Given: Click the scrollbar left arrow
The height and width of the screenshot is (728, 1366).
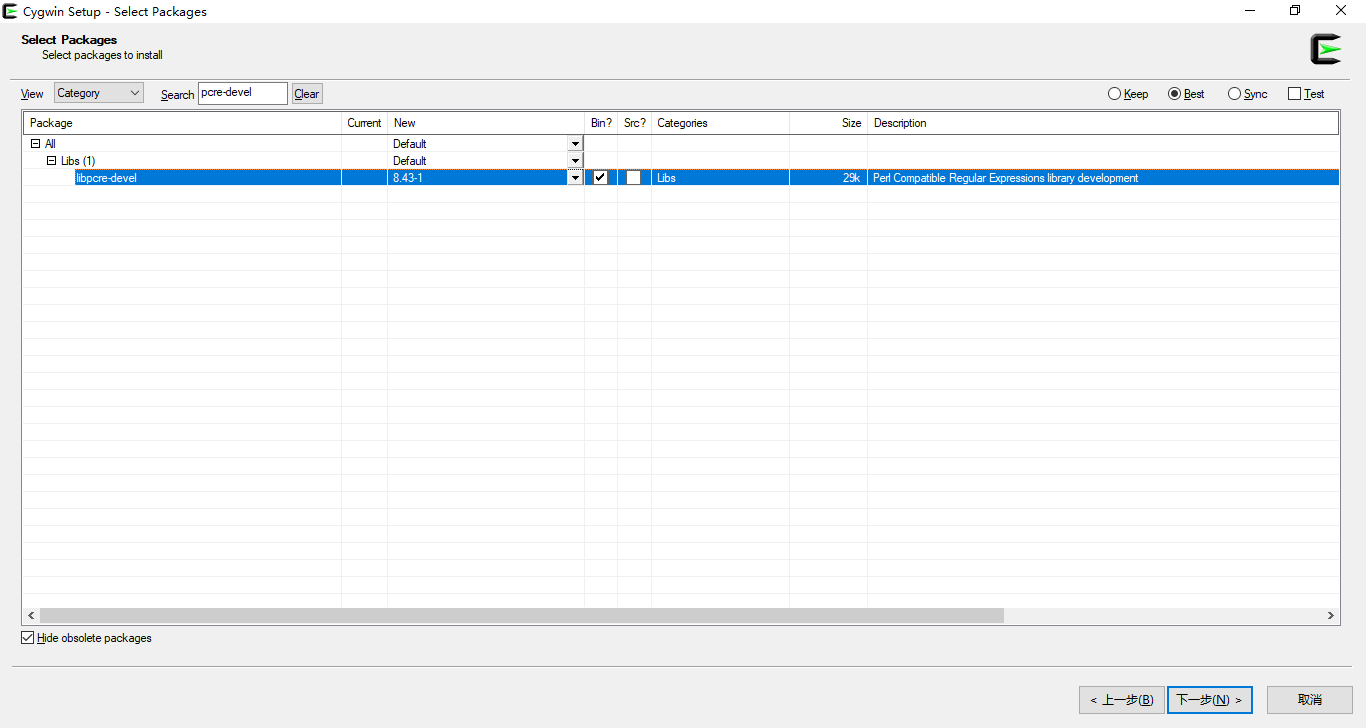Looking at the screenshot, I should pos(31,616).
